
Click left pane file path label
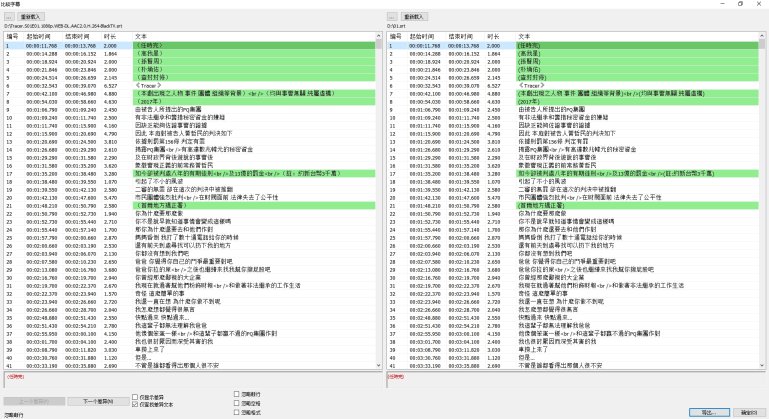pyautogui.click(x=63, y=26)
